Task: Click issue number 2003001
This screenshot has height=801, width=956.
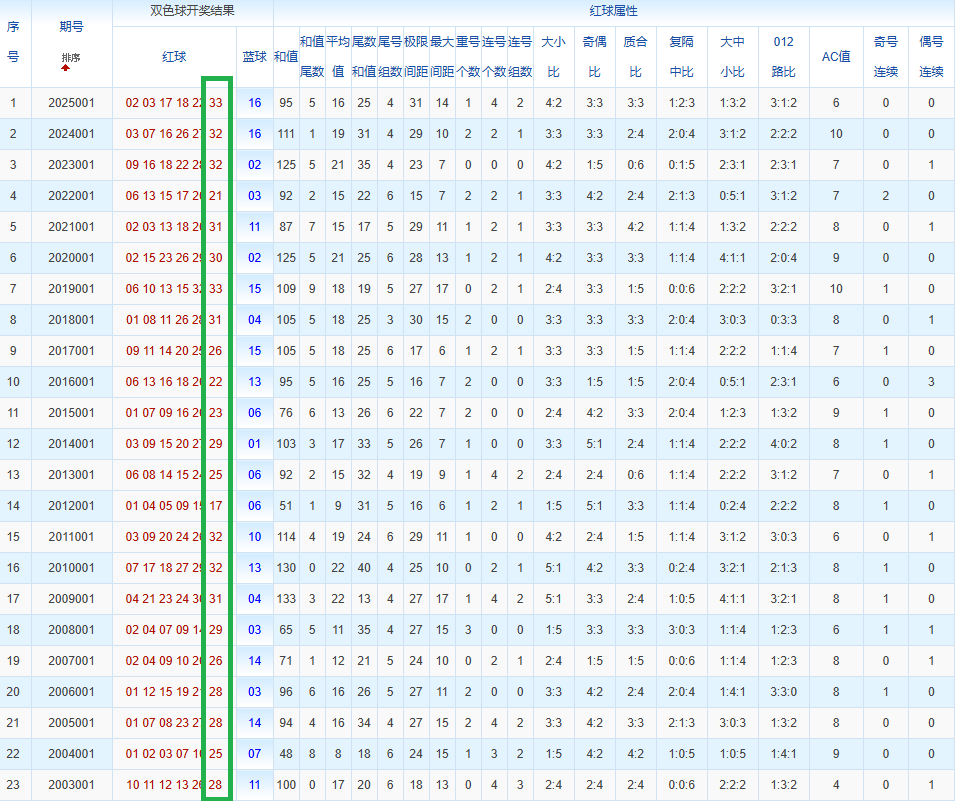Action: [x=70, y=785]
